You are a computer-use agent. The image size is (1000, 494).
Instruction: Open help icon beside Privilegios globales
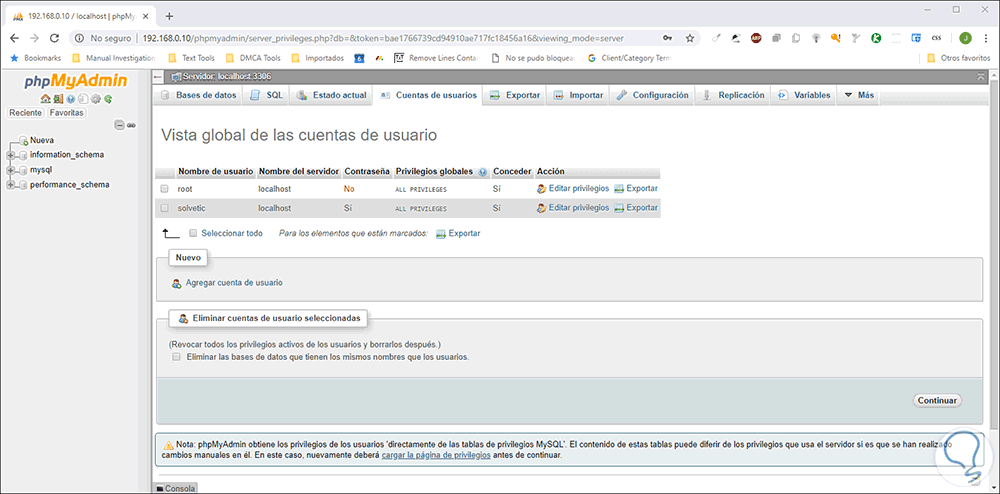coord(482,172)
